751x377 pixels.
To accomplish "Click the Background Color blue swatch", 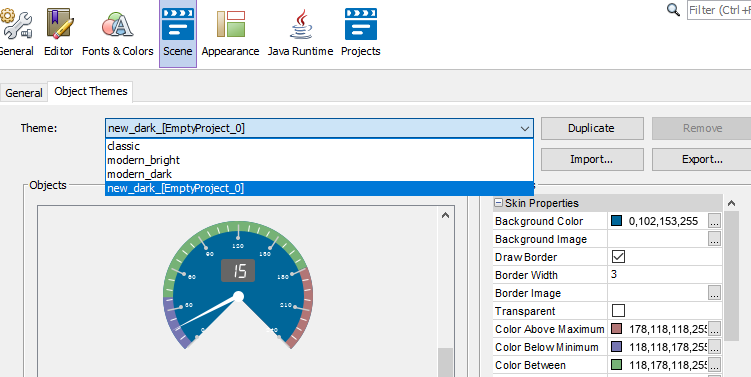I will click(616, 221).
